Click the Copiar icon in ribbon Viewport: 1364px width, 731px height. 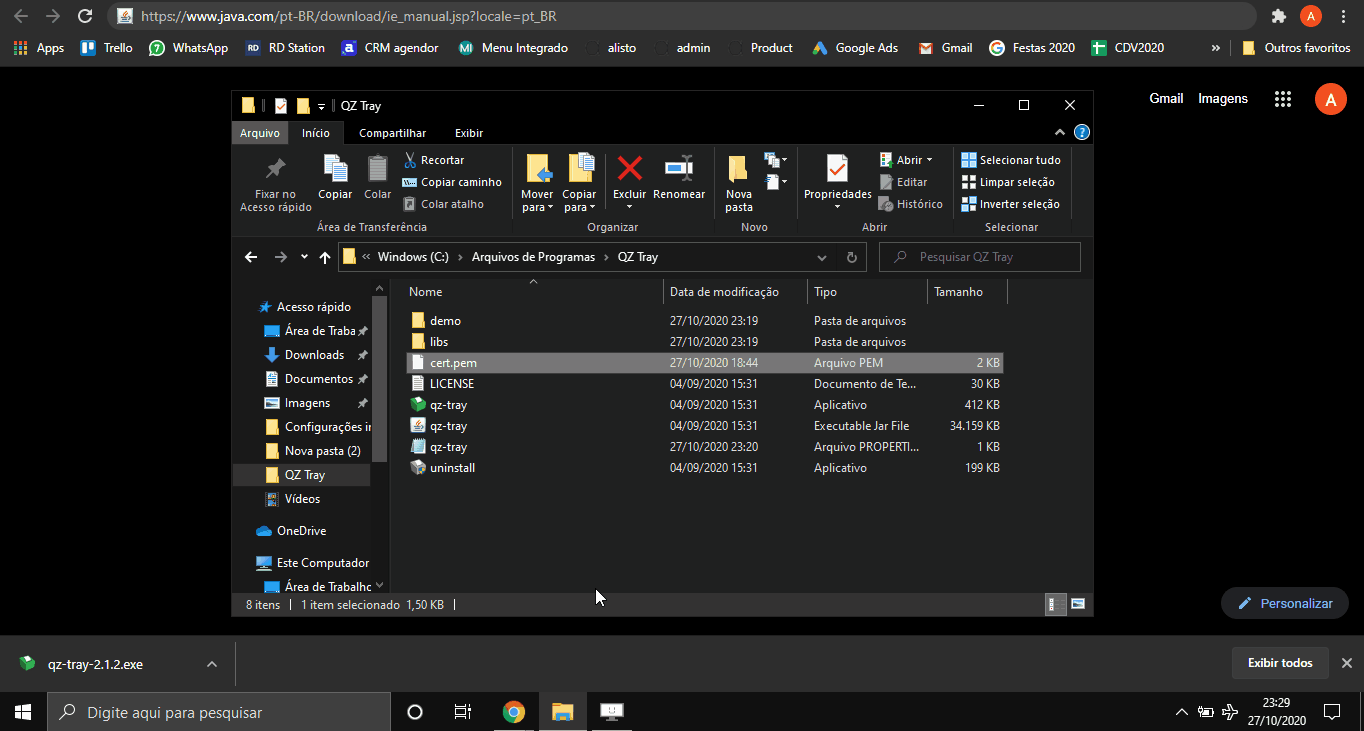[335, 168]
